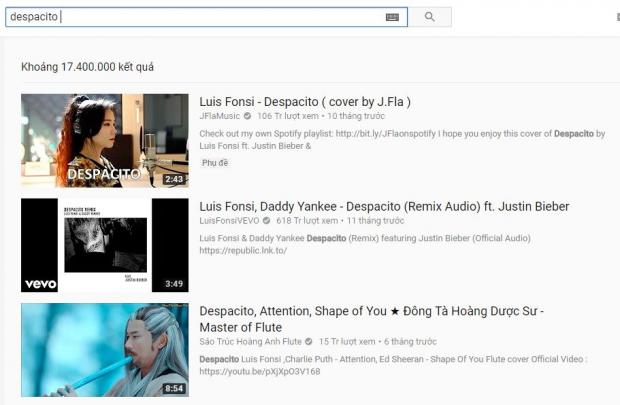Click the Phụ đề subtitles badge
Screen dimensions: 620x405
coord(215,162)
